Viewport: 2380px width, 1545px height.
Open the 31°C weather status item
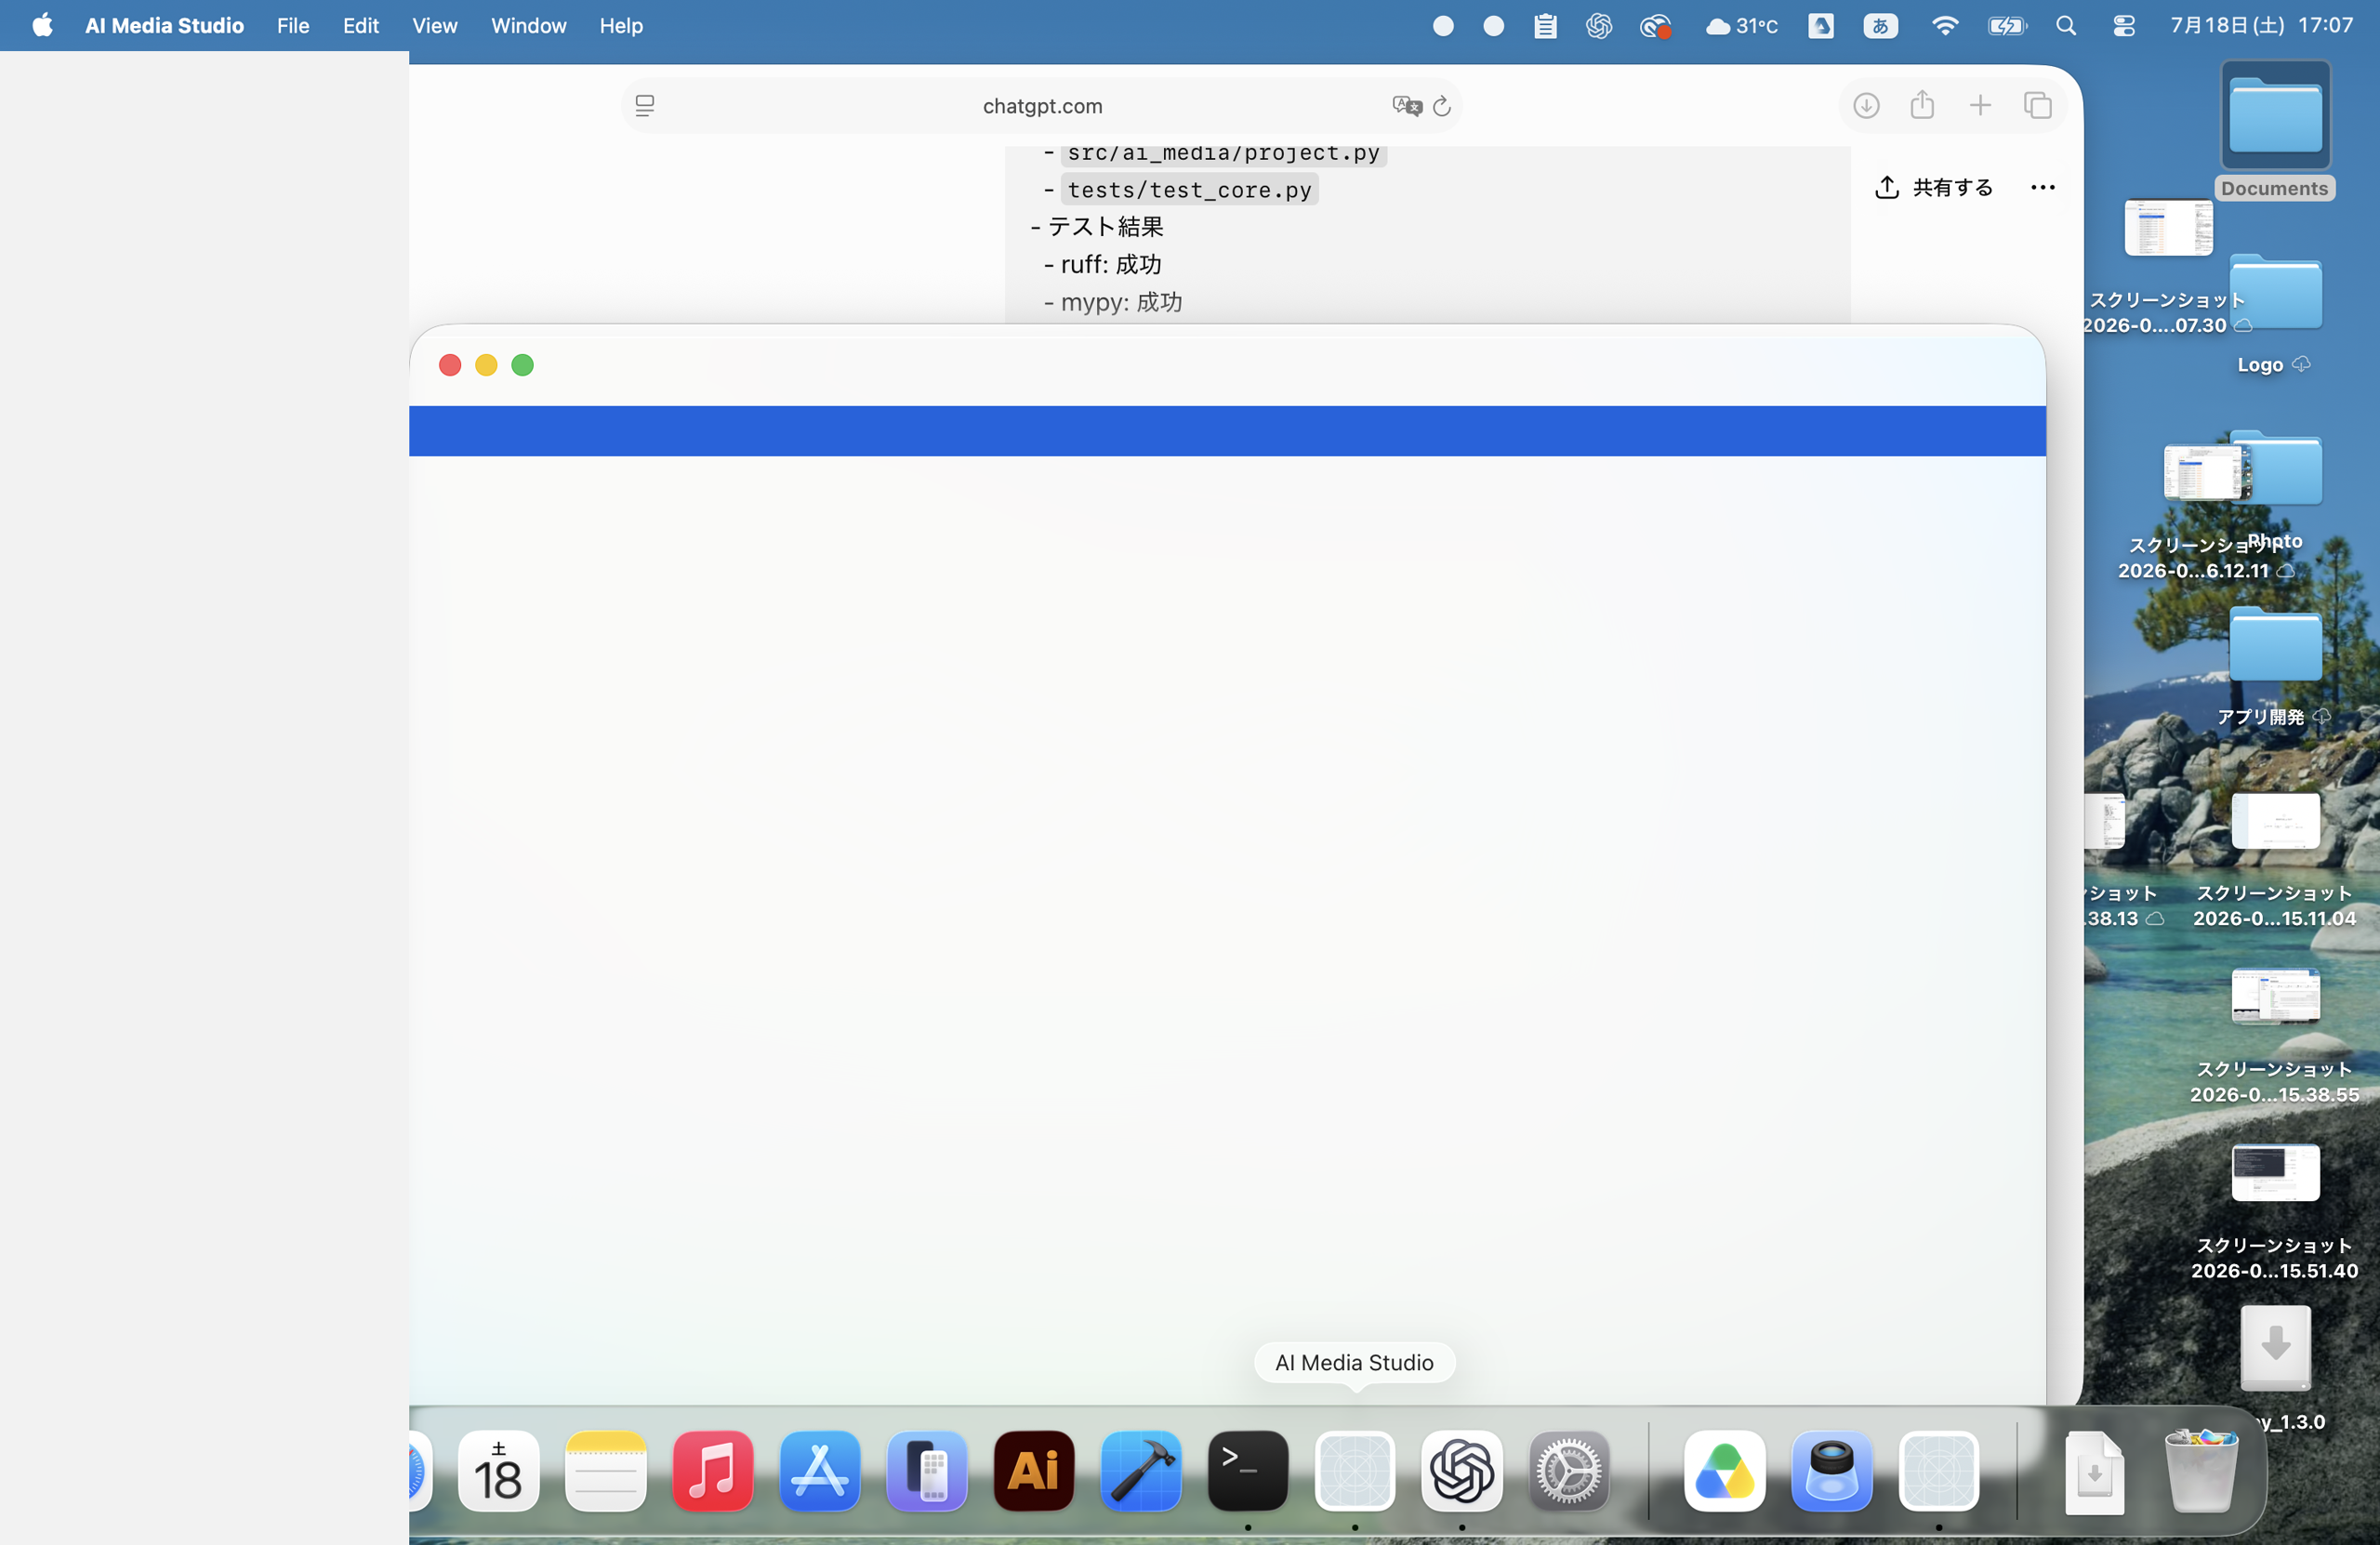tap(1741, 26)
